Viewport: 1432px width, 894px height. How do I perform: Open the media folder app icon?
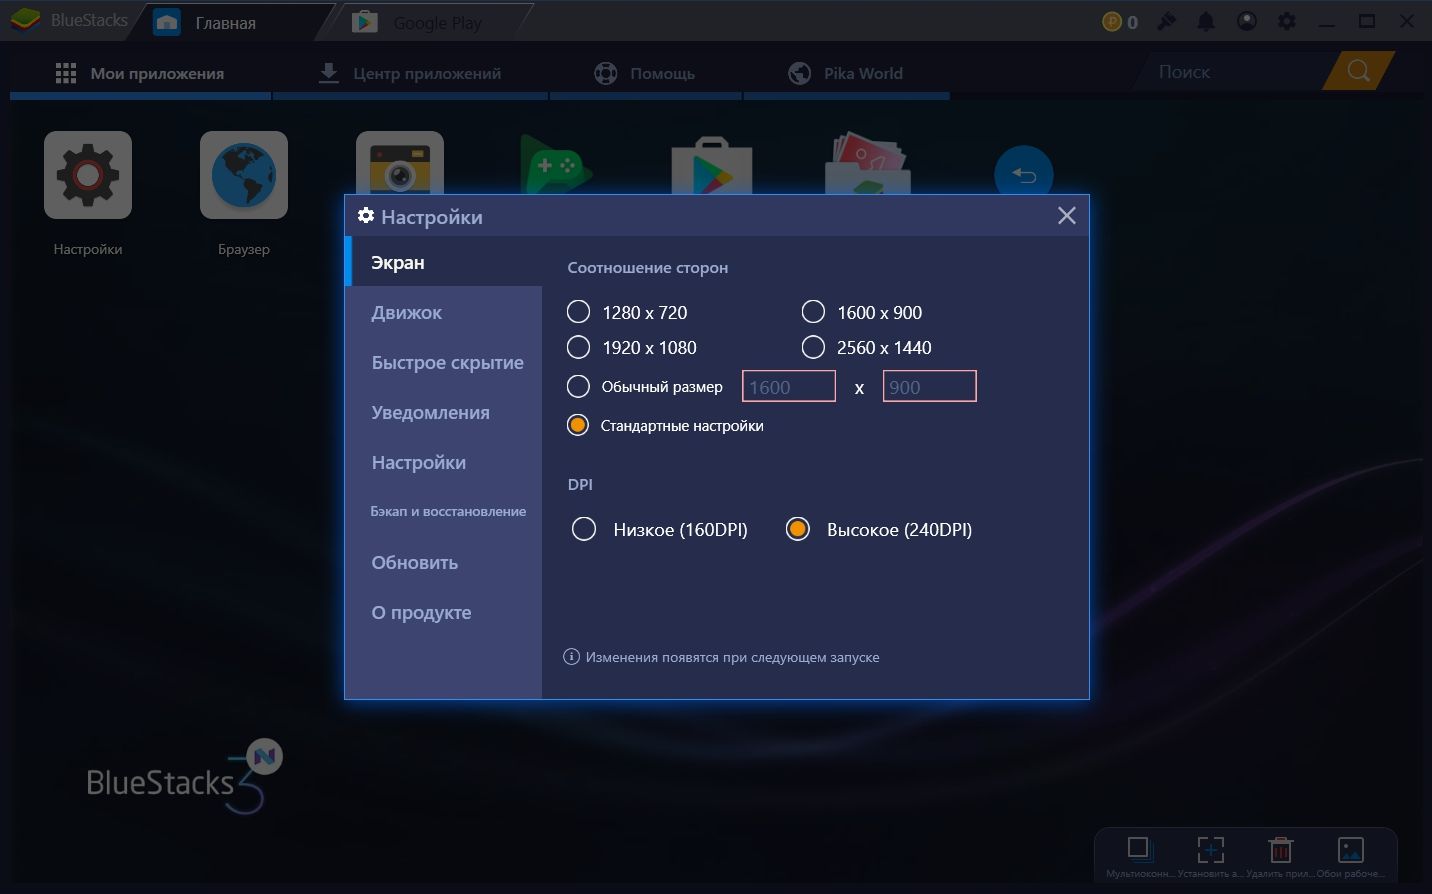click(867, 163)
